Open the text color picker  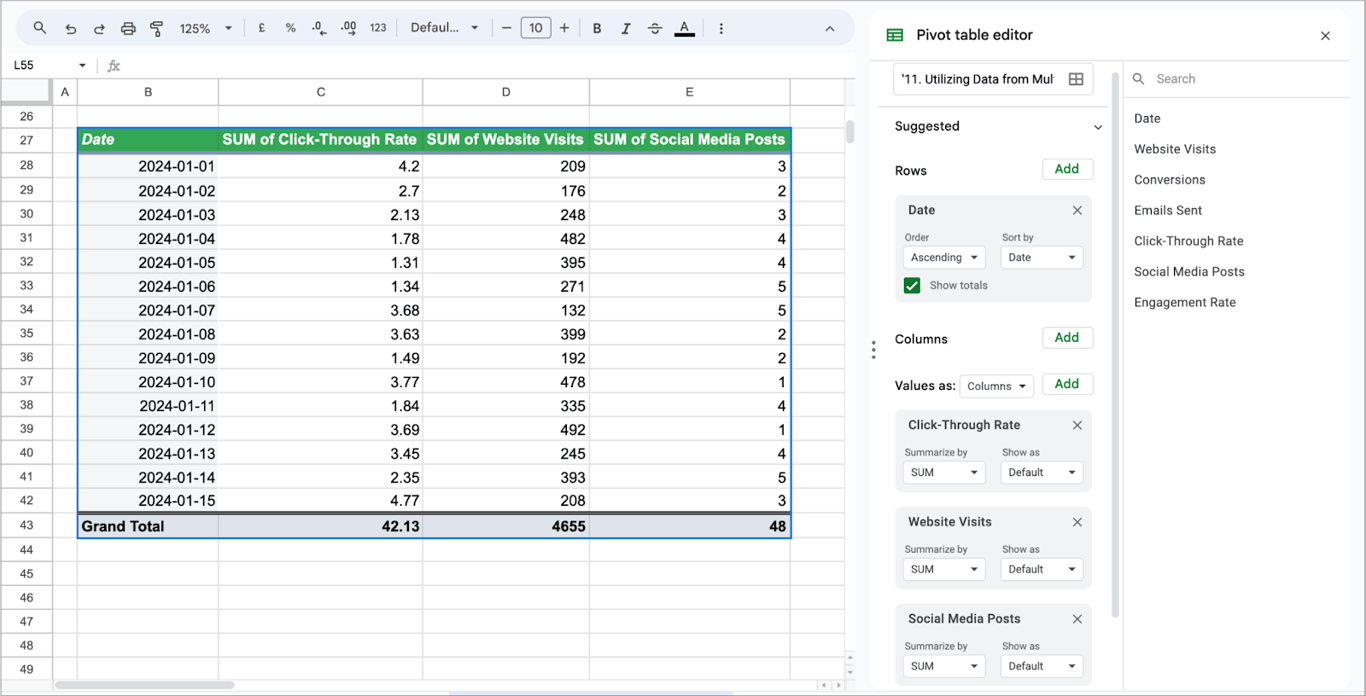tap(684, 28)
